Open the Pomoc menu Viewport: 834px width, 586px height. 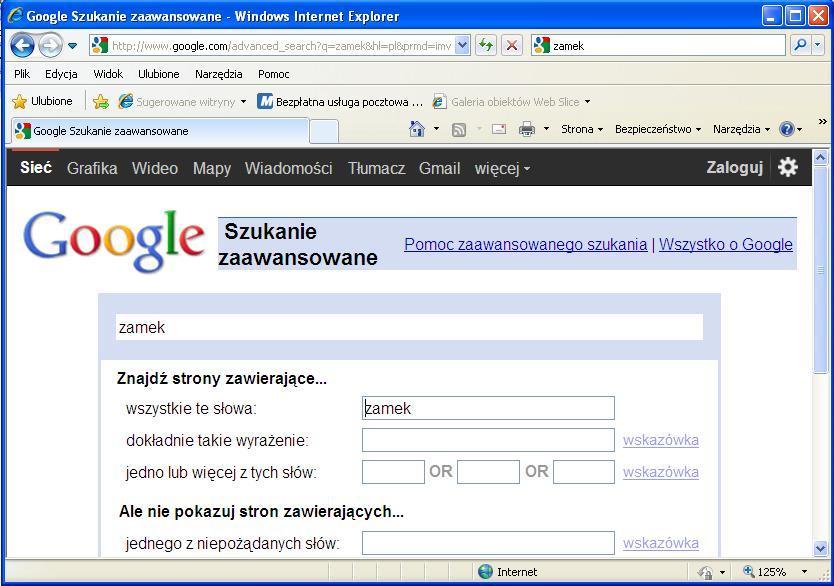[x=273, y=74]
